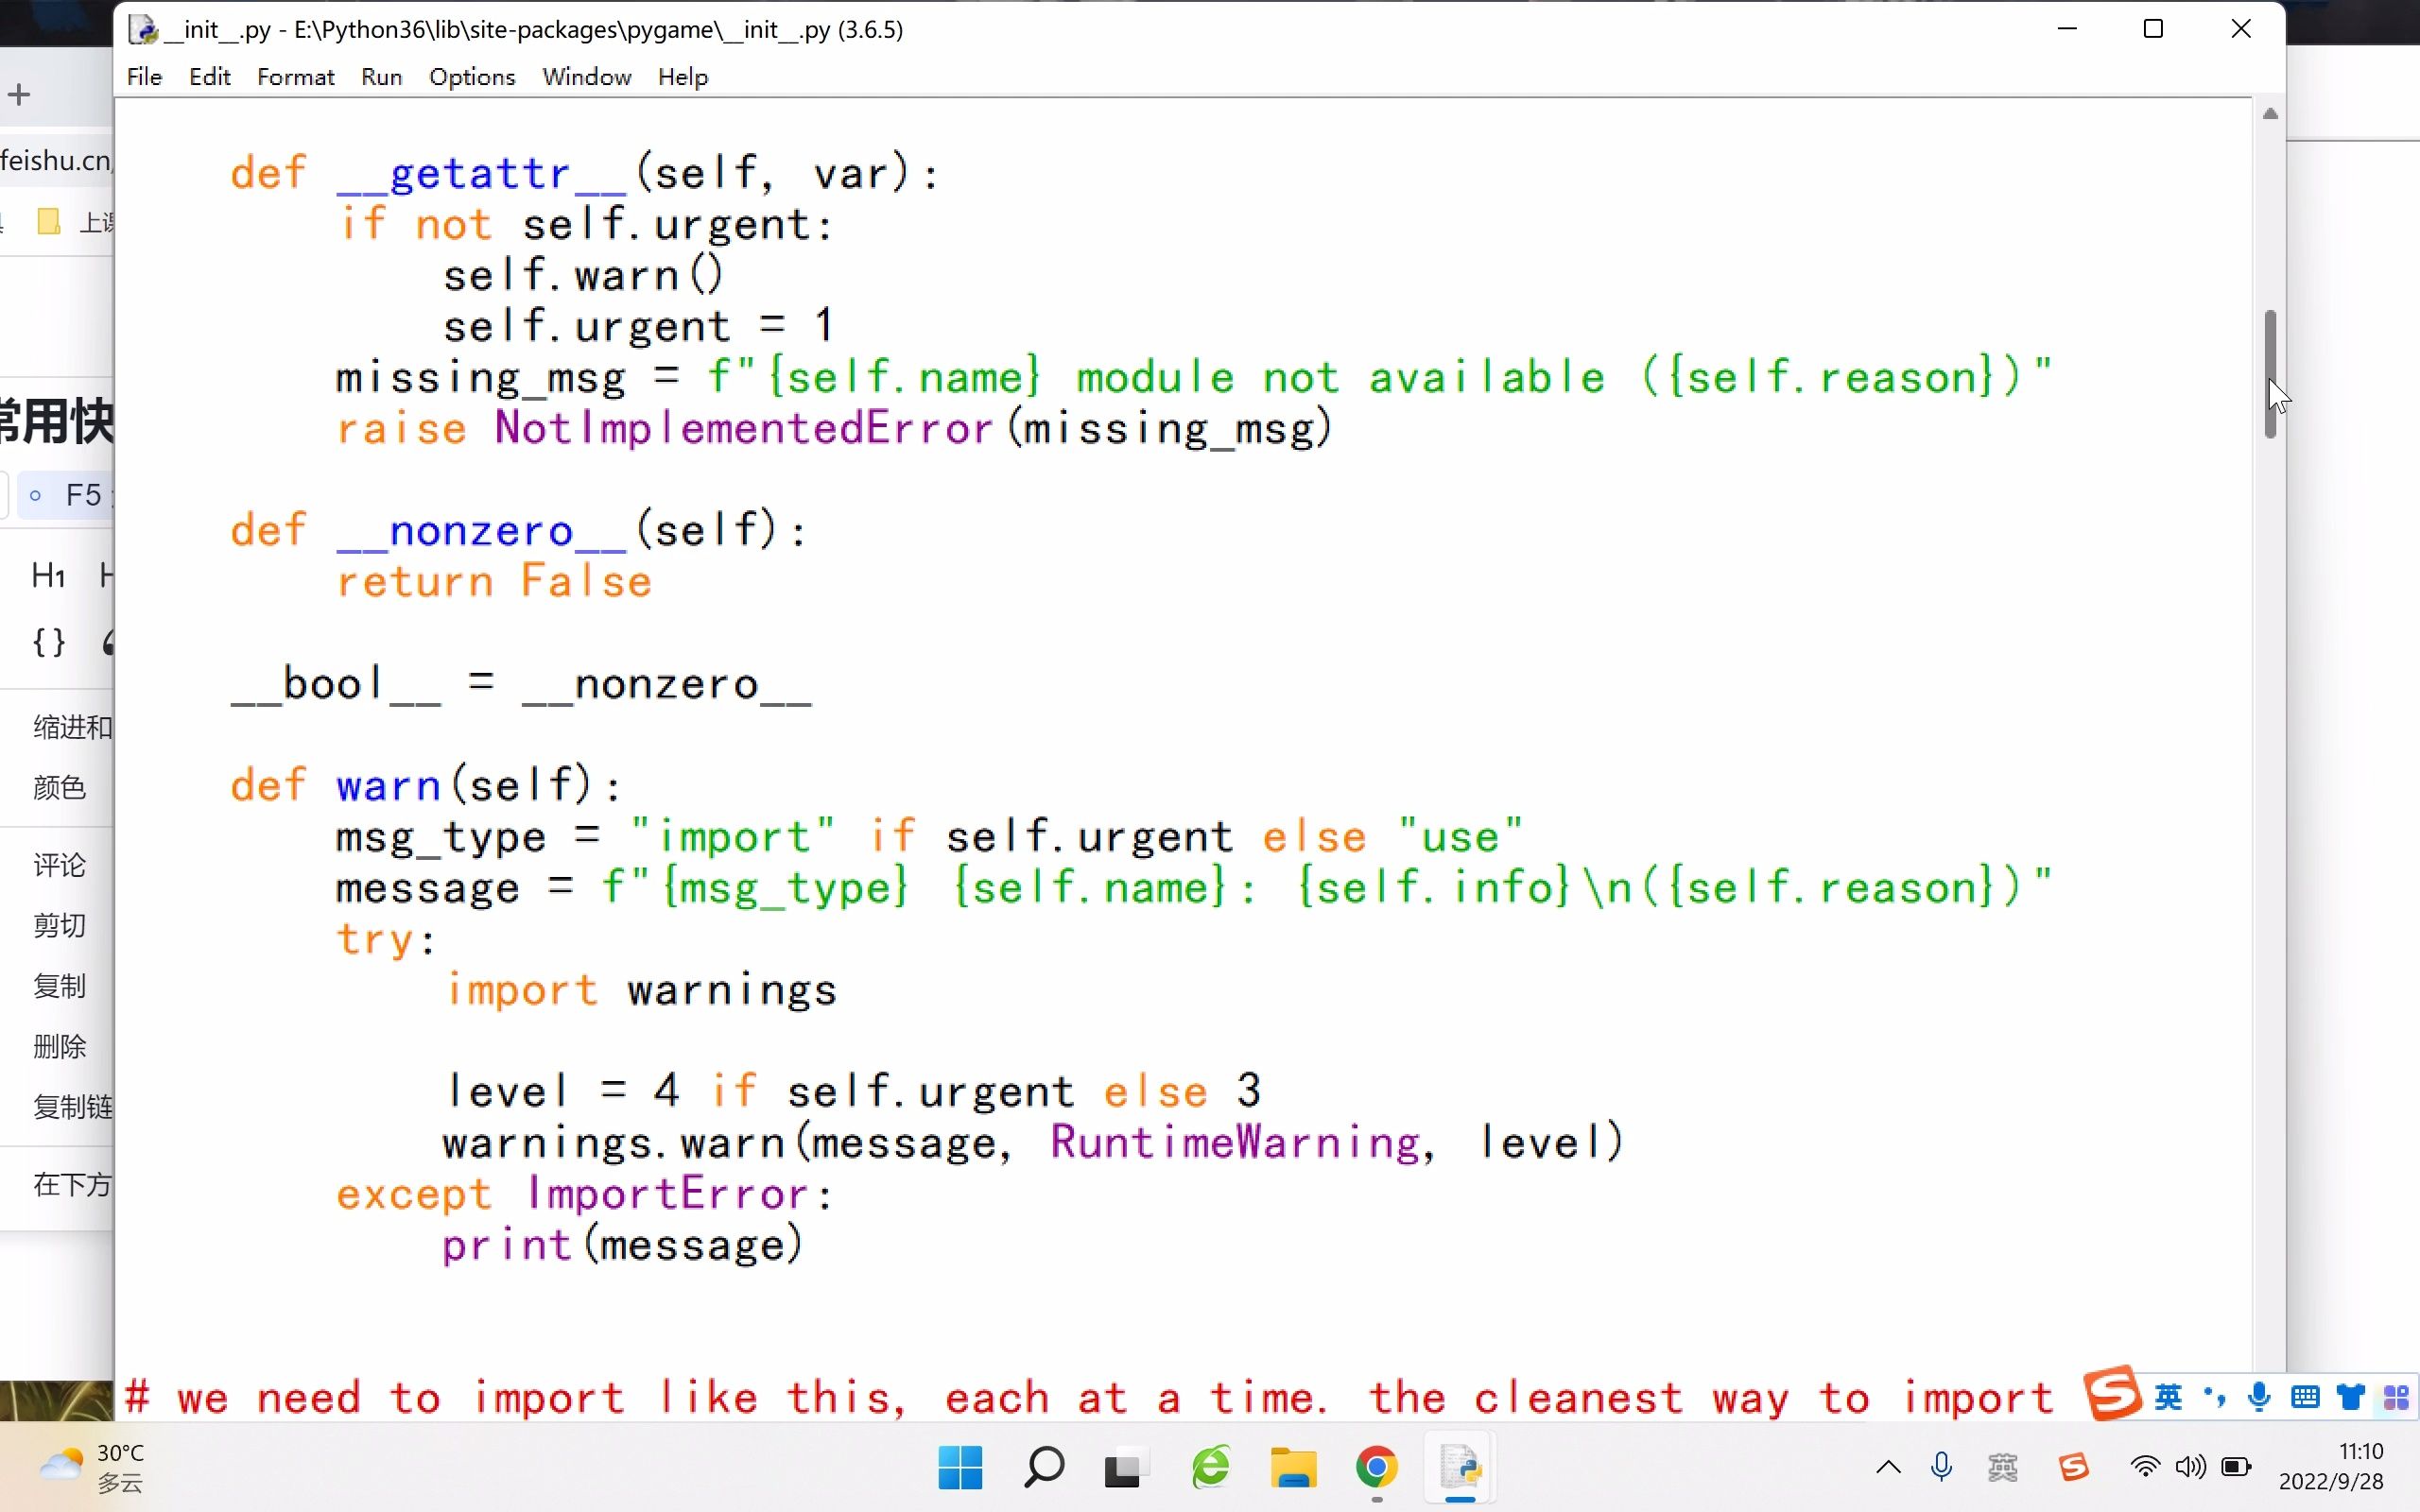Click the sound/speaker icon in tray
2420x1512 pixels.
[x=2187, y=1467]
